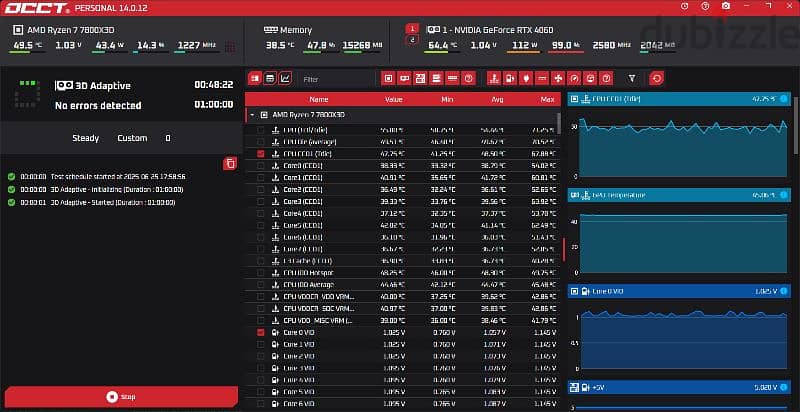Sort the table by Name column header

tap(319, 99)
